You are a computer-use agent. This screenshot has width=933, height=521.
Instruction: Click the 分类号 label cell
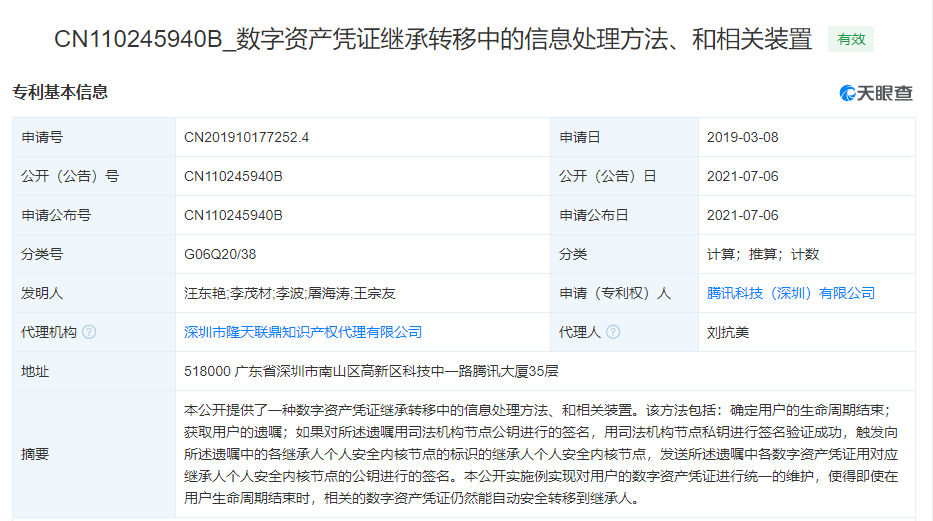(x=94, y=255)
